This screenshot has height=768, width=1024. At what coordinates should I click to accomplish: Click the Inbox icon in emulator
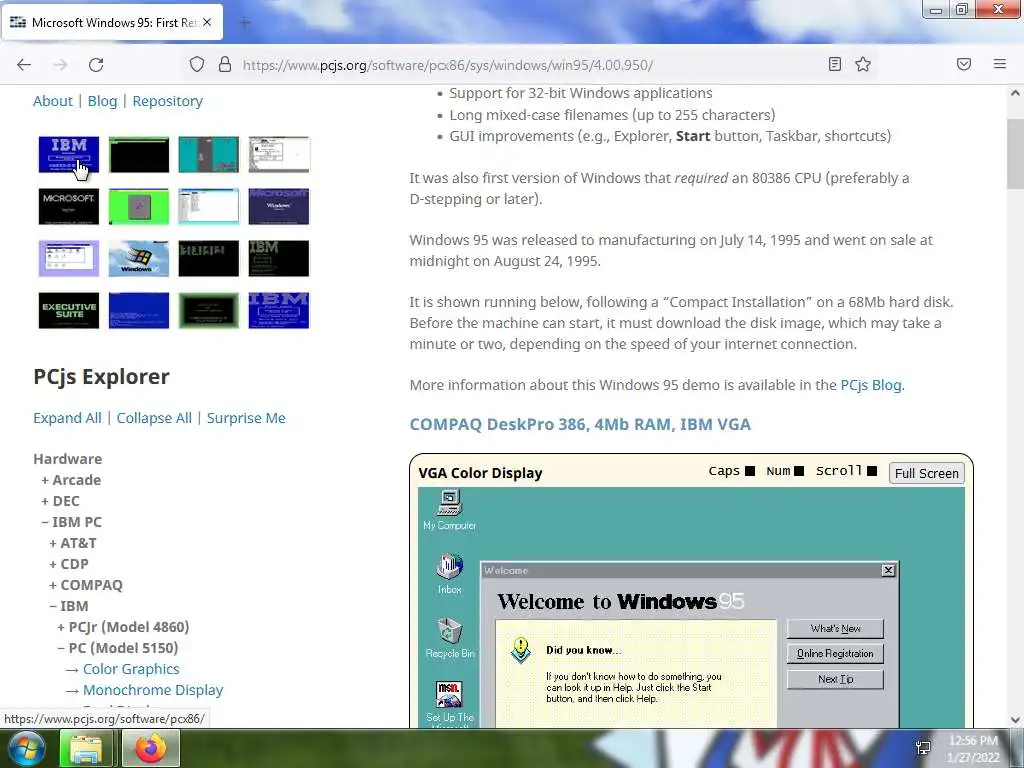(449, 573)
